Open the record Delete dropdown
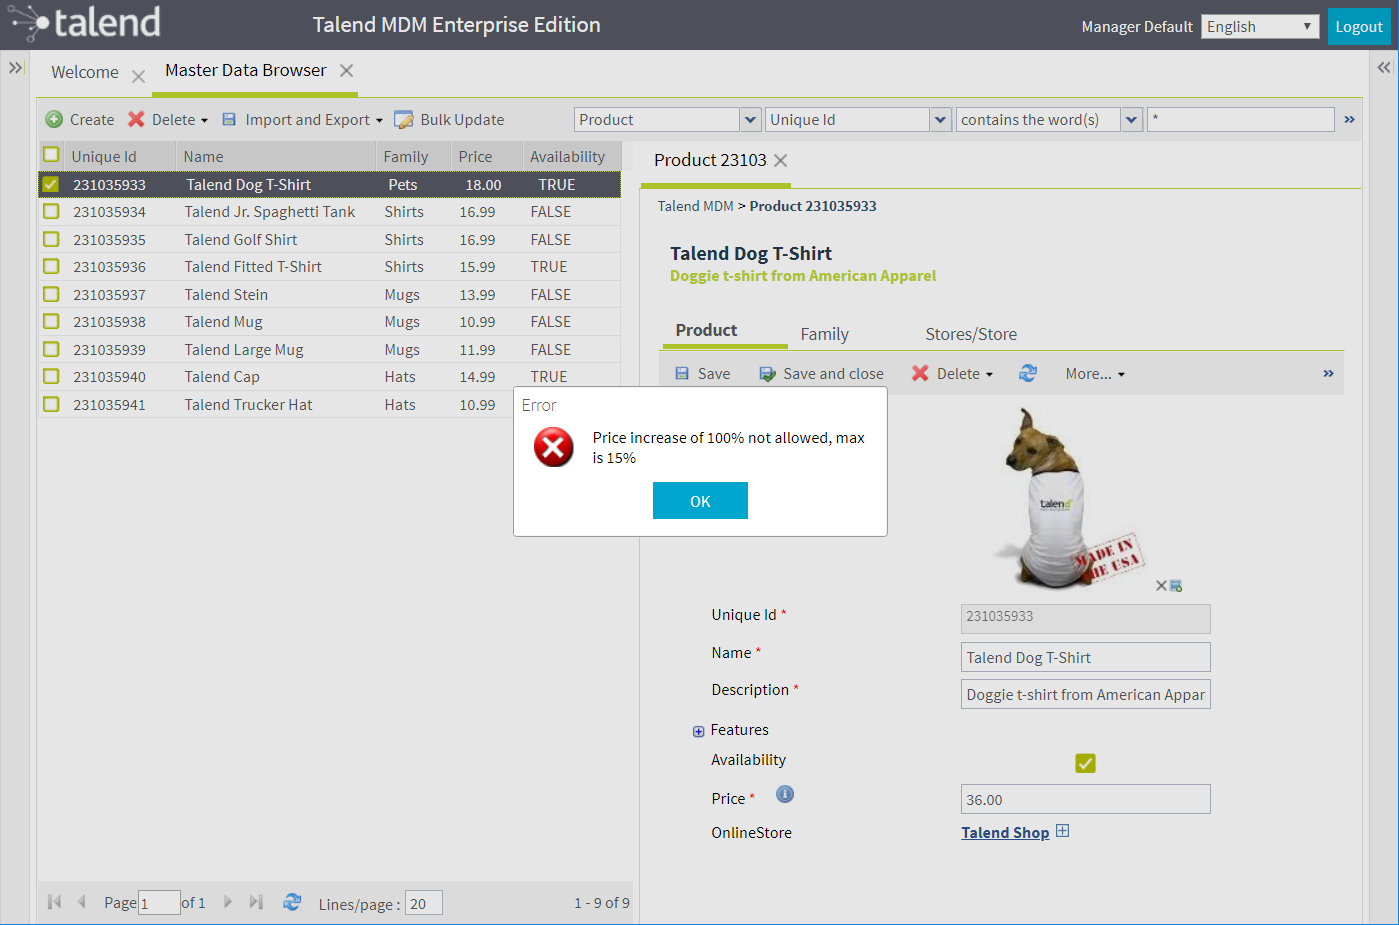Viewport: 1399px width, 925px height. point(952,373)
